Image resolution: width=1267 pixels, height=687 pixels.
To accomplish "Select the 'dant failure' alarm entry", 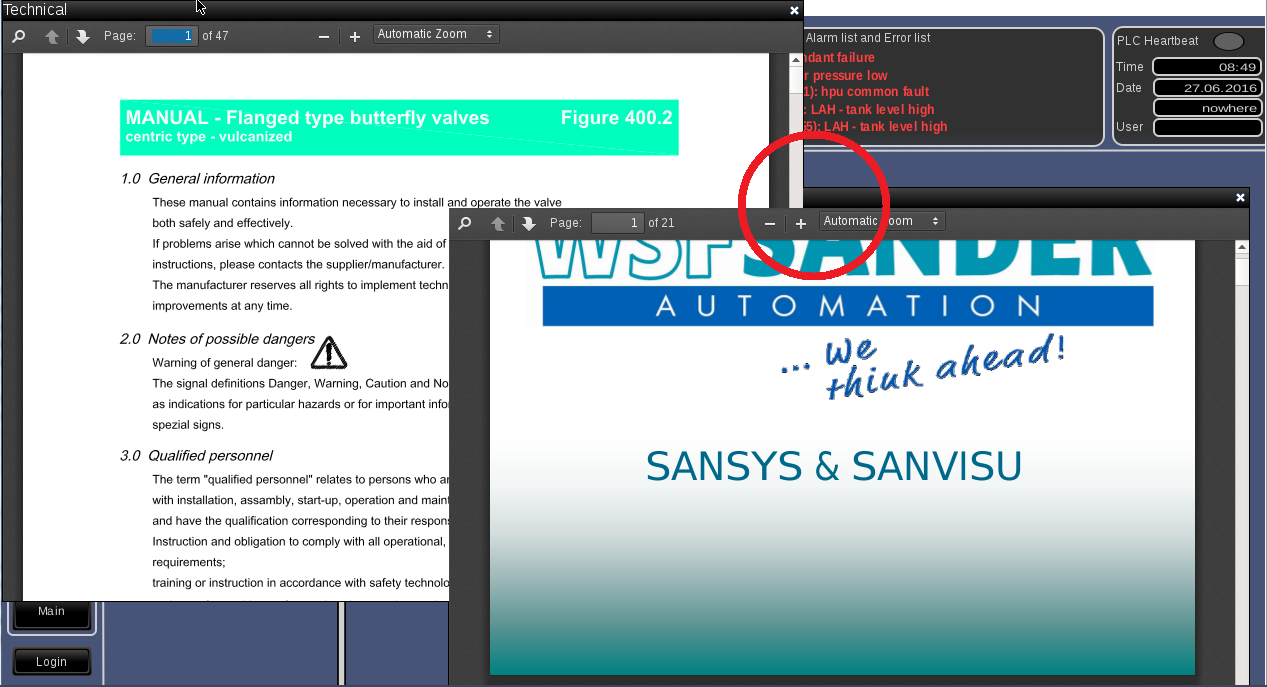I will [x=839, y=58].
